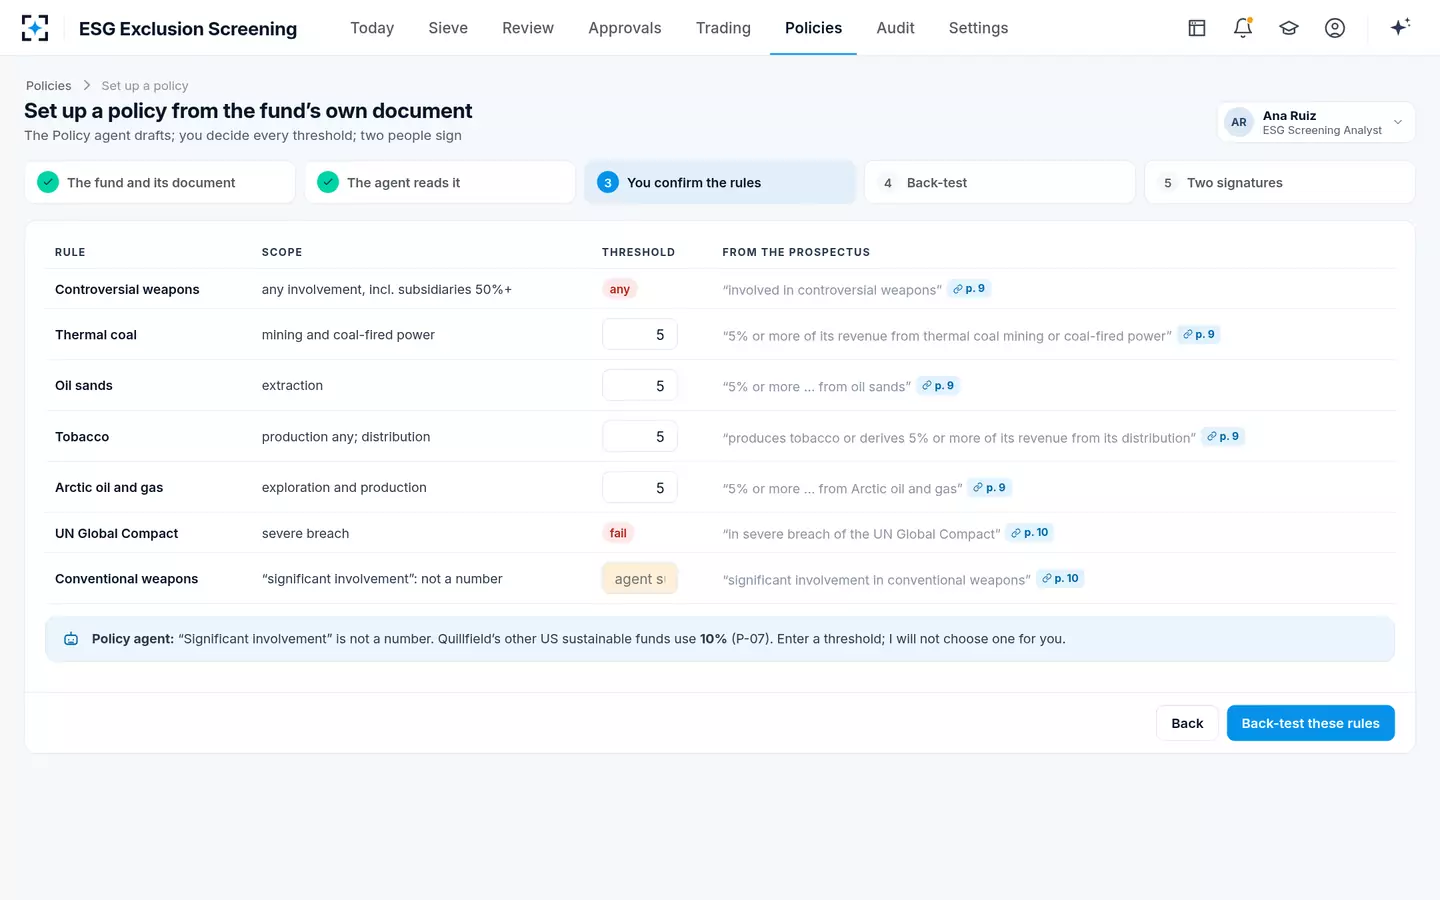Click the Arctic oil and gas threshold input
This screenshot has height=900, width=1440.
pos(640,488)
